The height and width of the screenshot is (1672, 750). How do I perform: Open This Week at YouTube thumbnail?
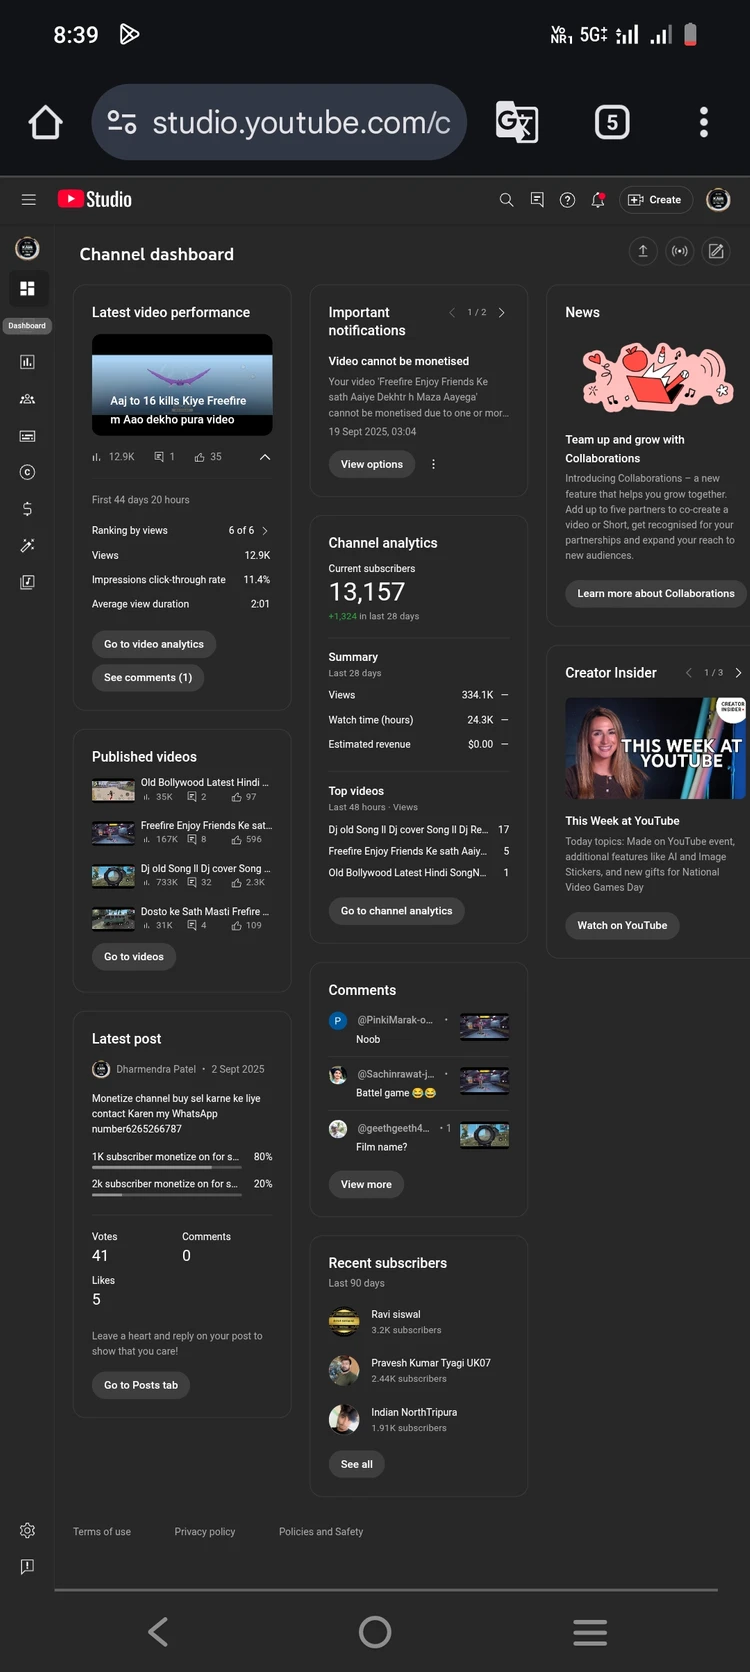point(656,748)
